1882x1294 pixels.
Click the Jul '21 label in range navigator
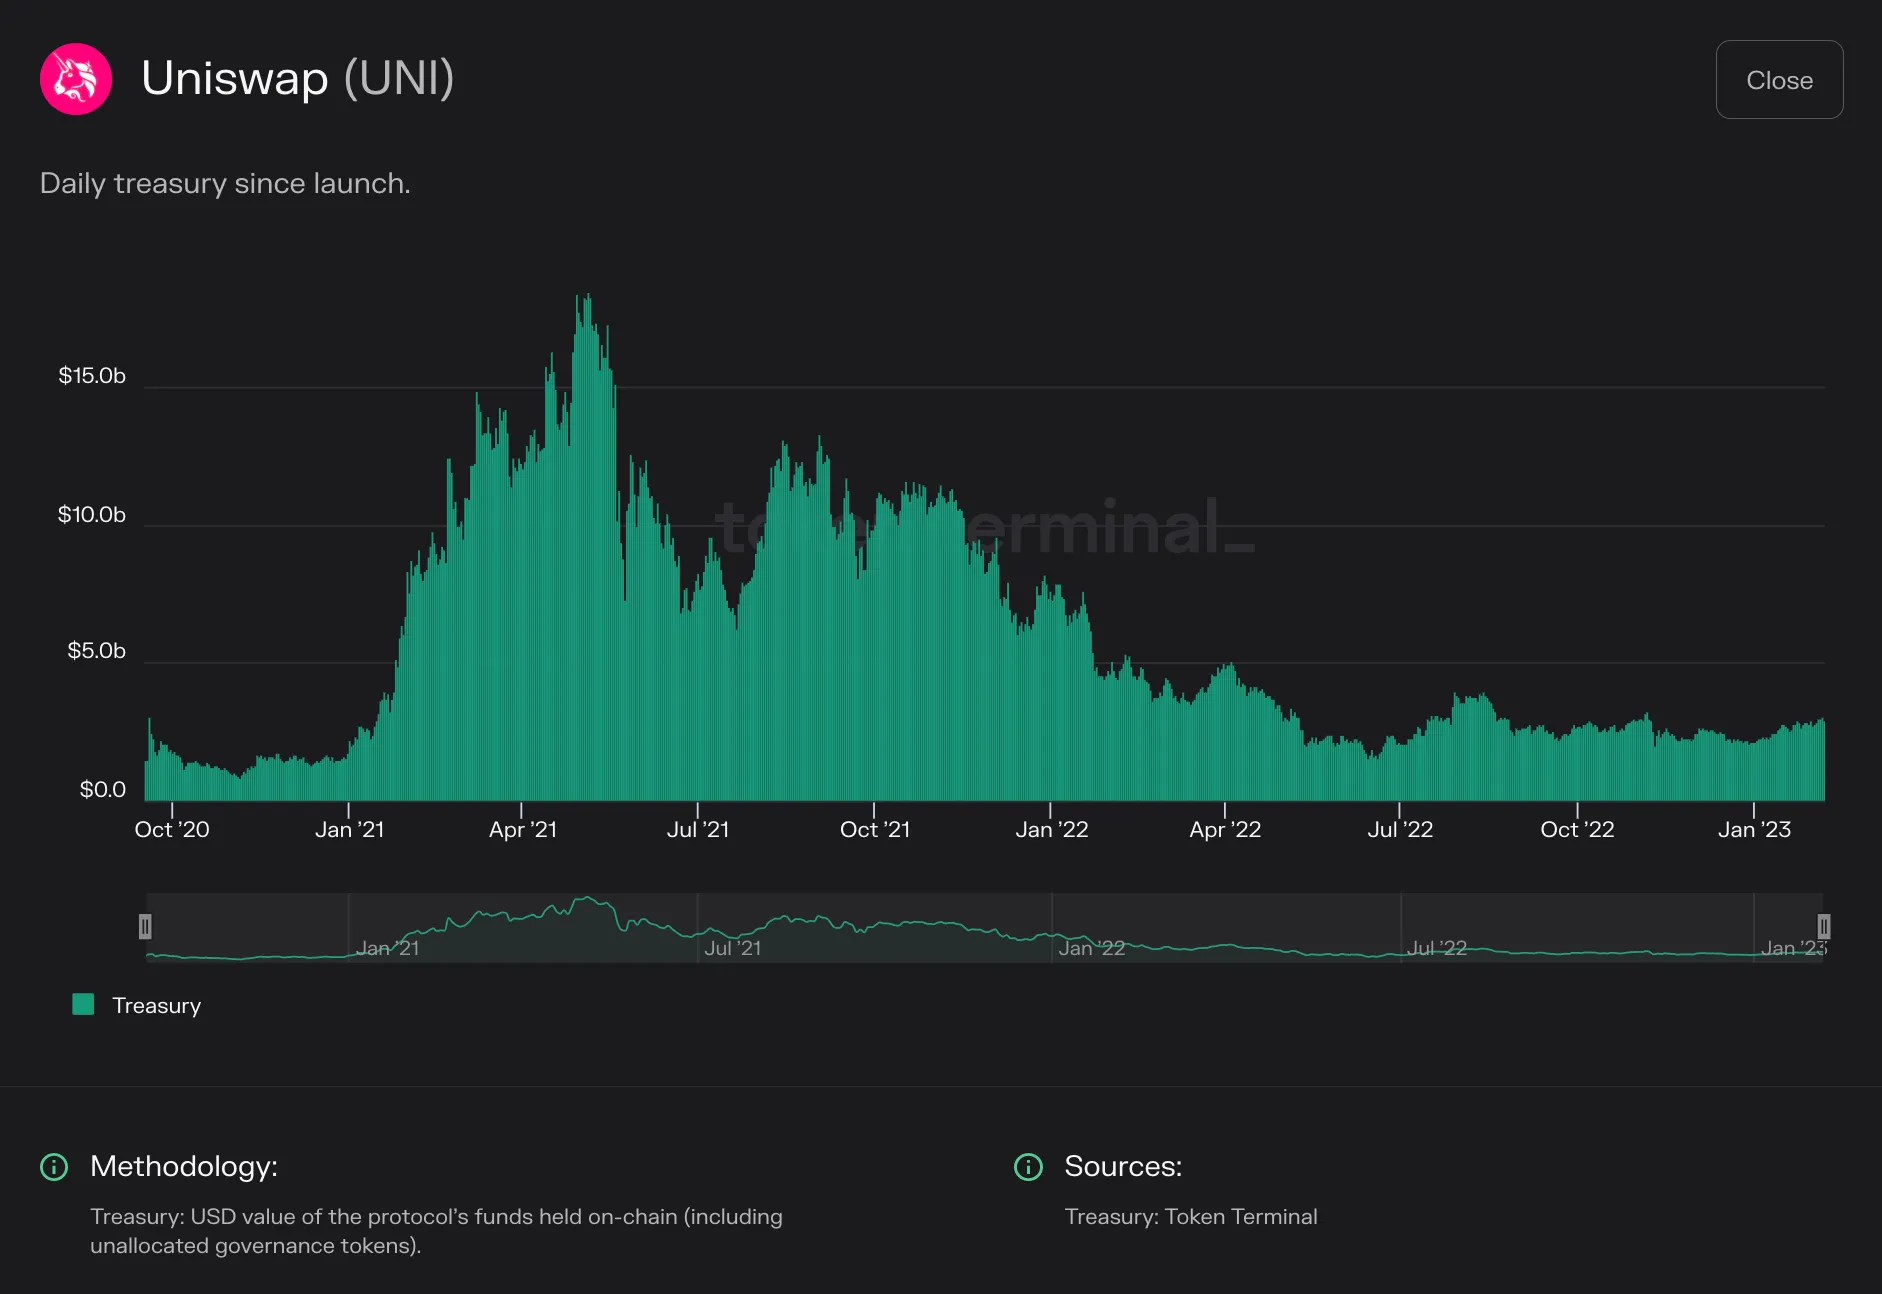[732, 947]
